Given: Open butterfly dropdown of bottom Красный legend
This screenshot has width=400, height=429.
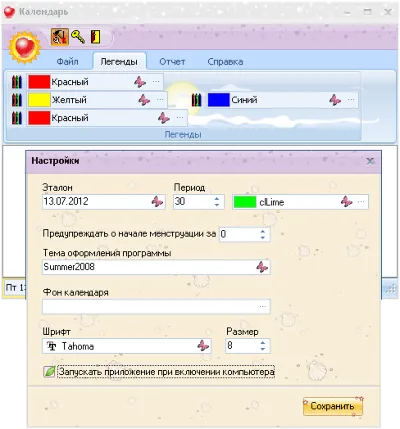Looking at the screenshot, I should 164,118.
